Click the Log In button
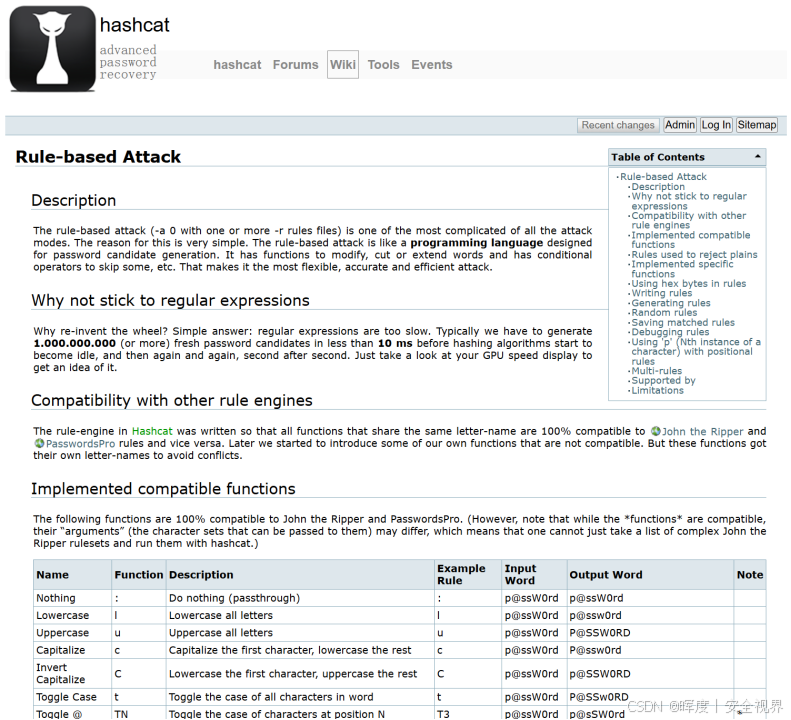 pos(716,125)
